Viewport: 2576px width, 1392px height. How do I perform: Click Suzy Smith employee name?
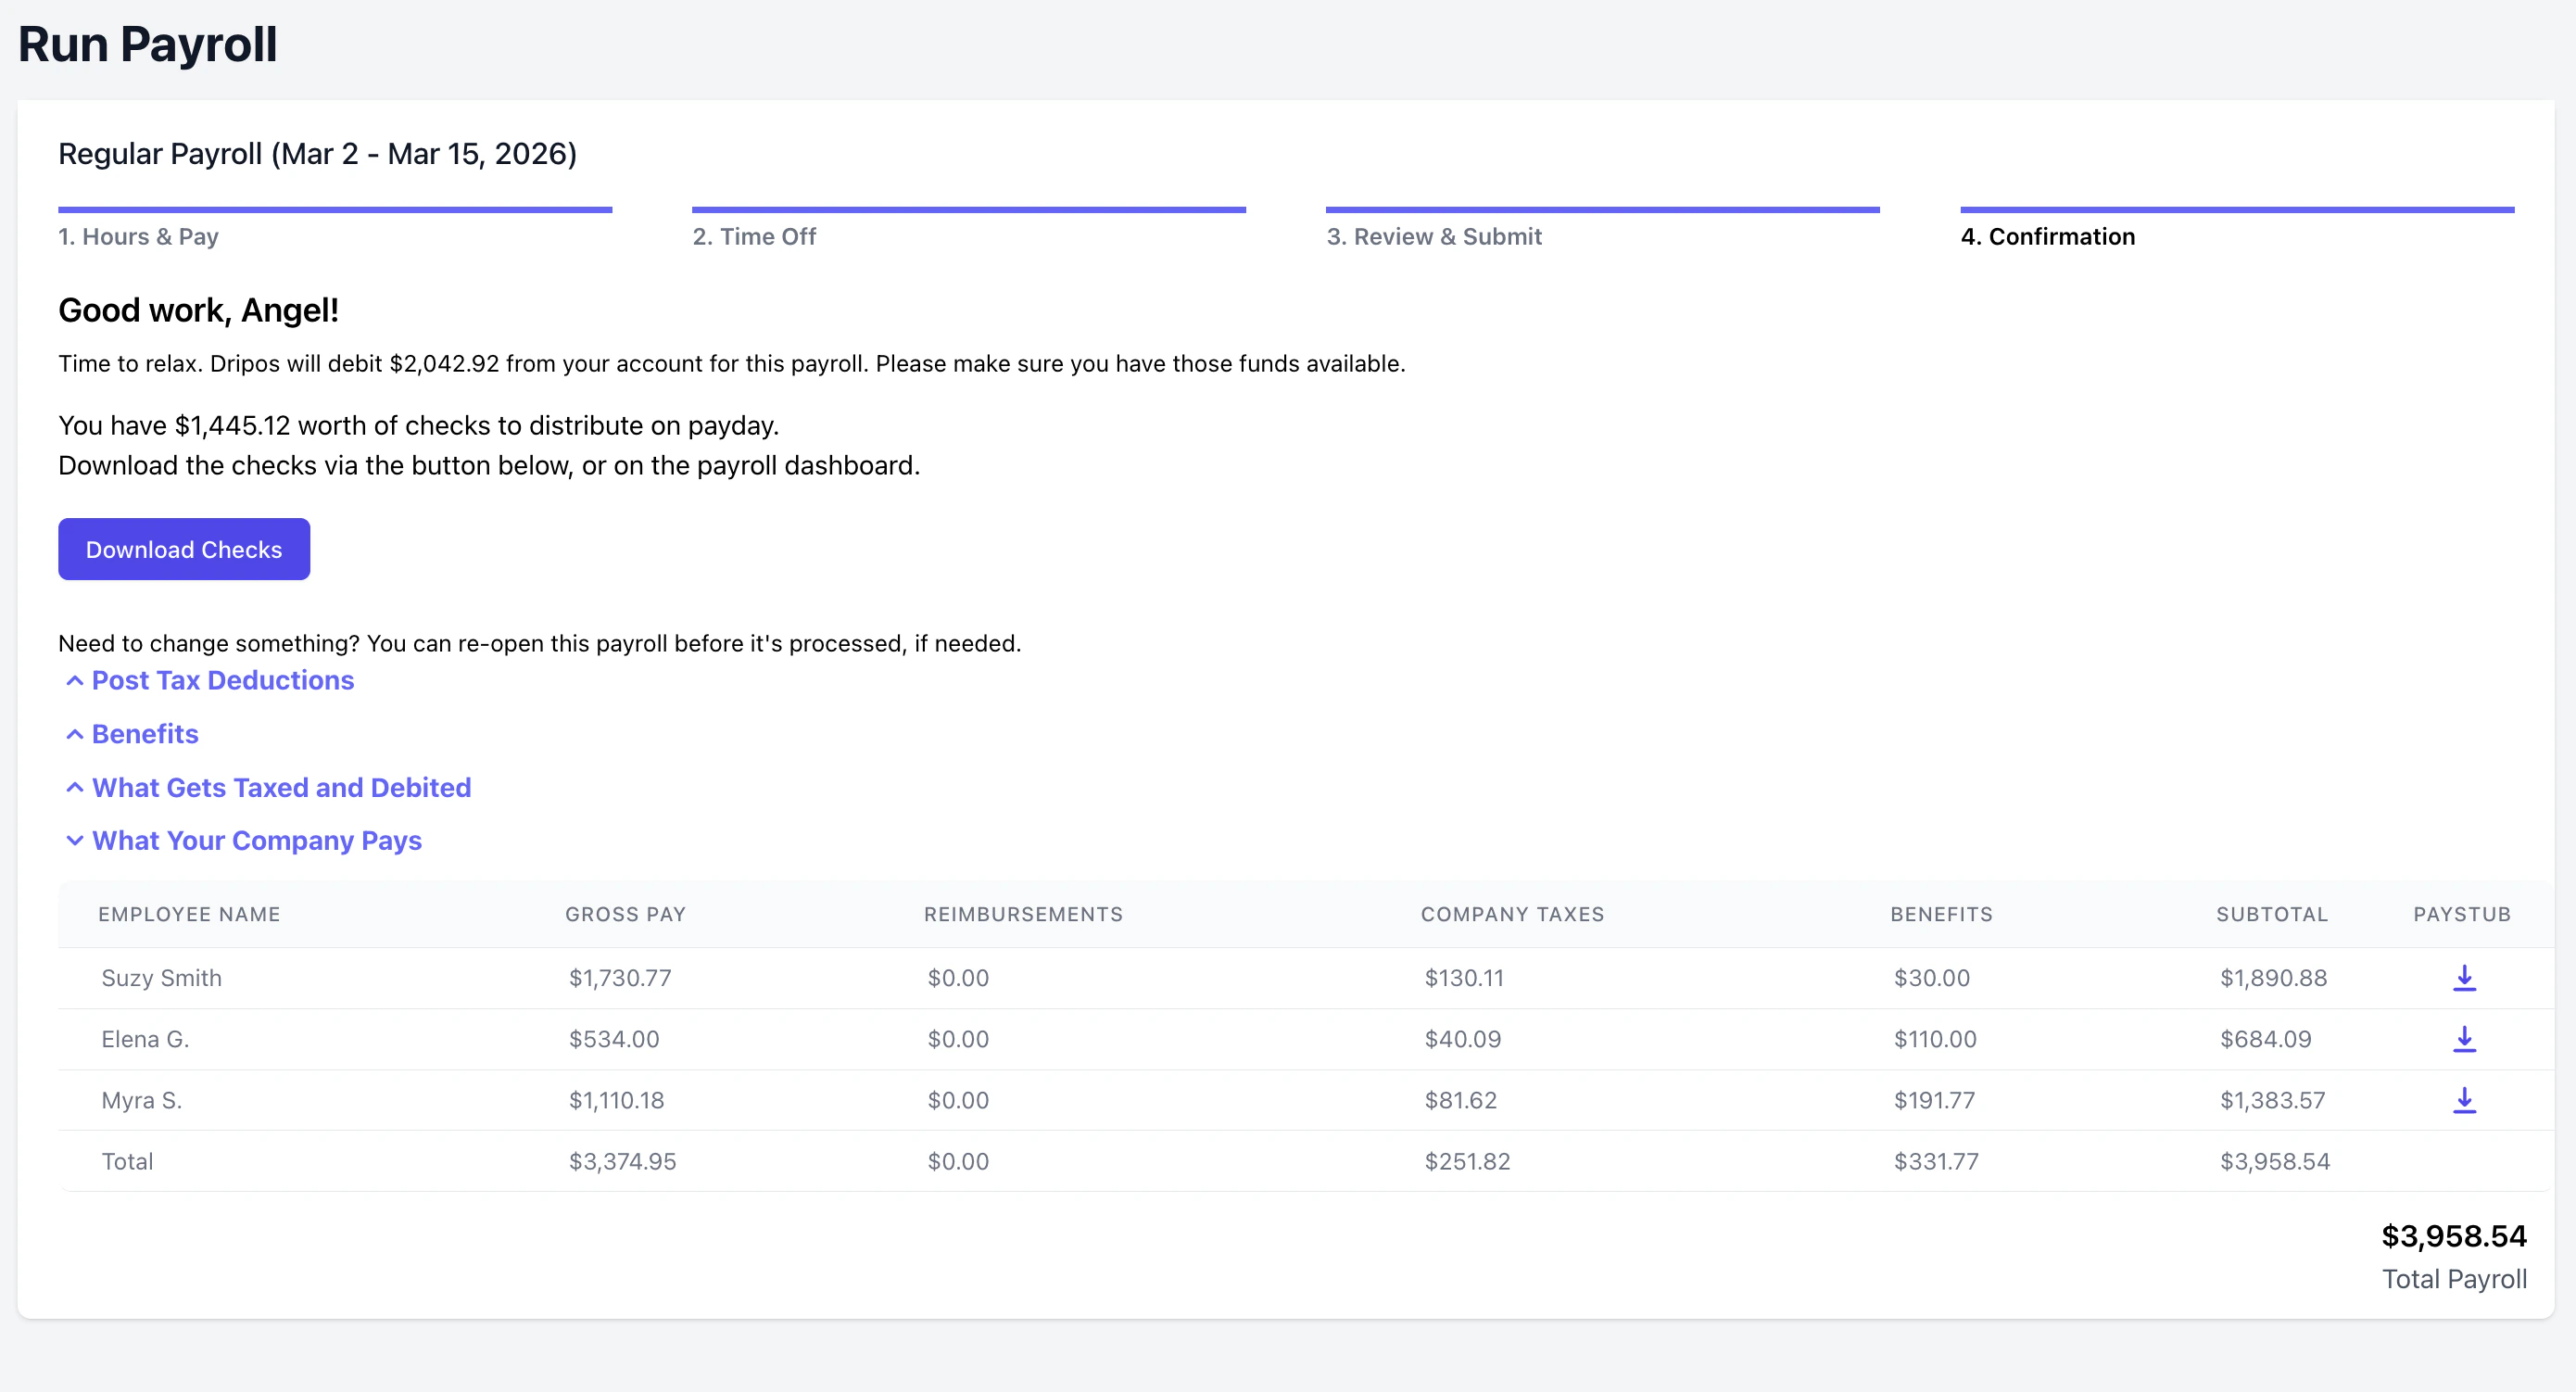click(x=161, y=978)
